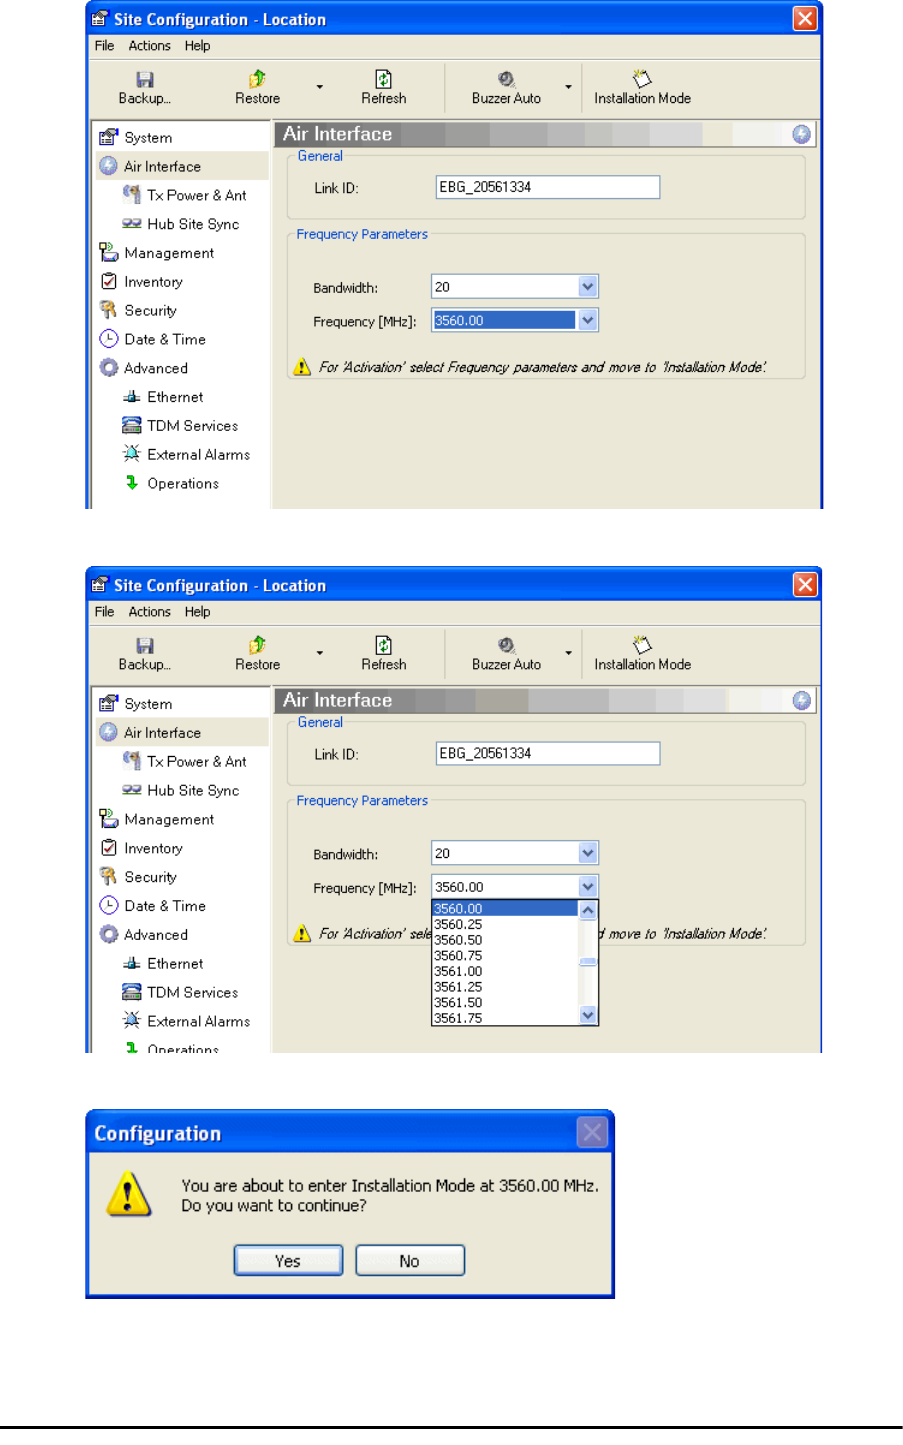Click Installation Mode icon in top window
The image size is (903, 1445).
click(642, 79)
